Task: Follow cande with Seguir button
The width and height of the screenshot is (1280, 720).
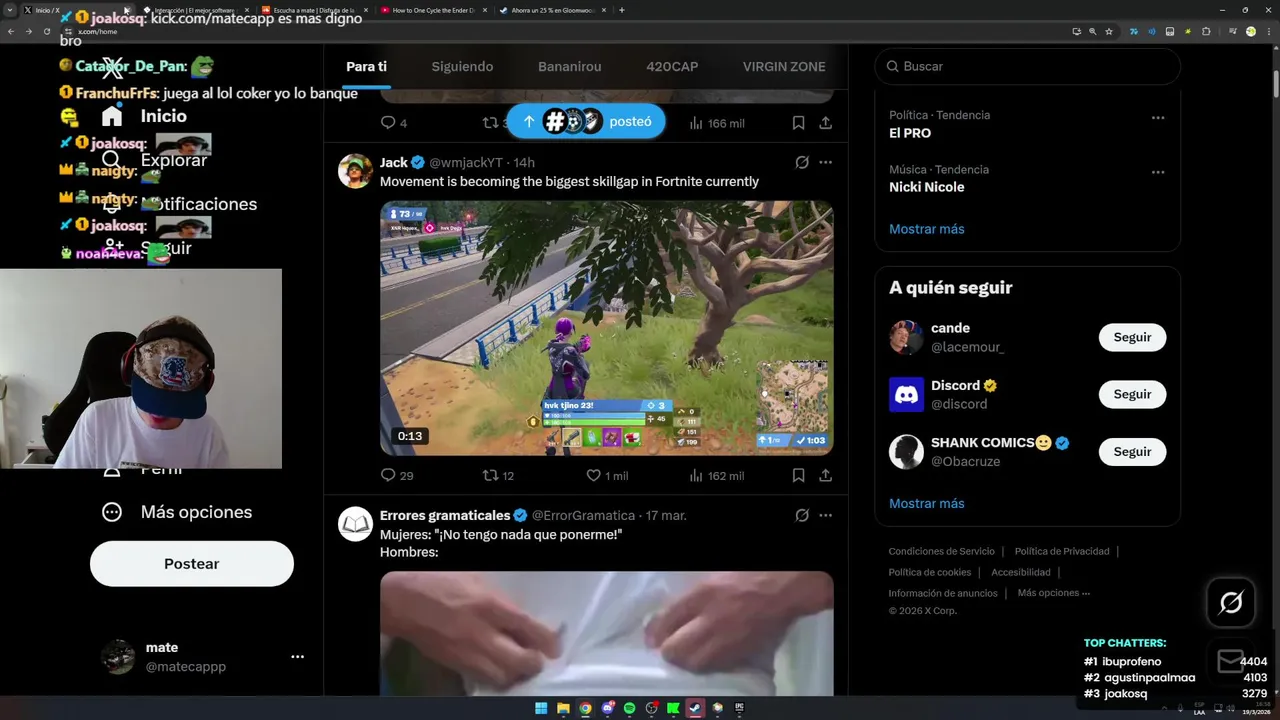Action: click(x=1132, y=337)
